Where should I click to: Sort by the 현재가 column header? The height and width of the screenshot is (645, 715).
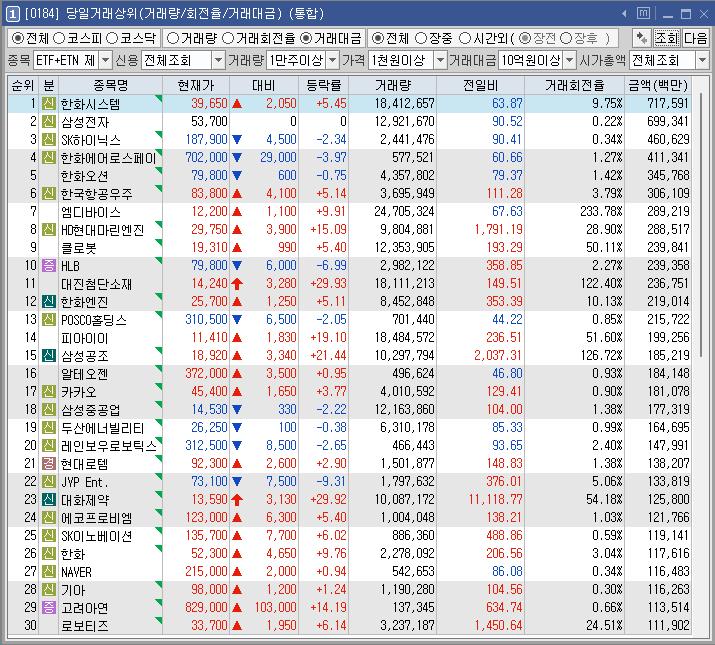[x=196, y=85]
